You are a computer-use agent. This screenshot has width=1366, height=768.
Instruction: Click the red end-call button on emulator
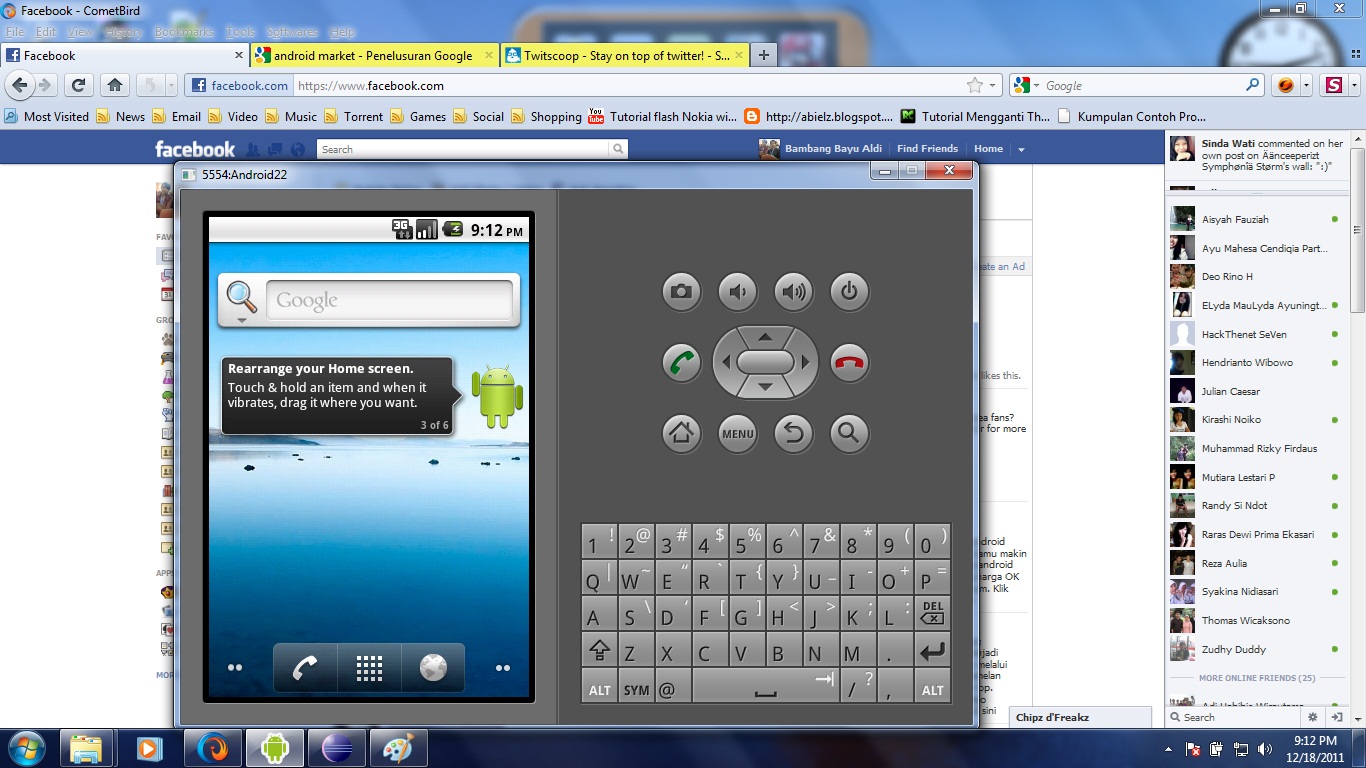point(849,362)
